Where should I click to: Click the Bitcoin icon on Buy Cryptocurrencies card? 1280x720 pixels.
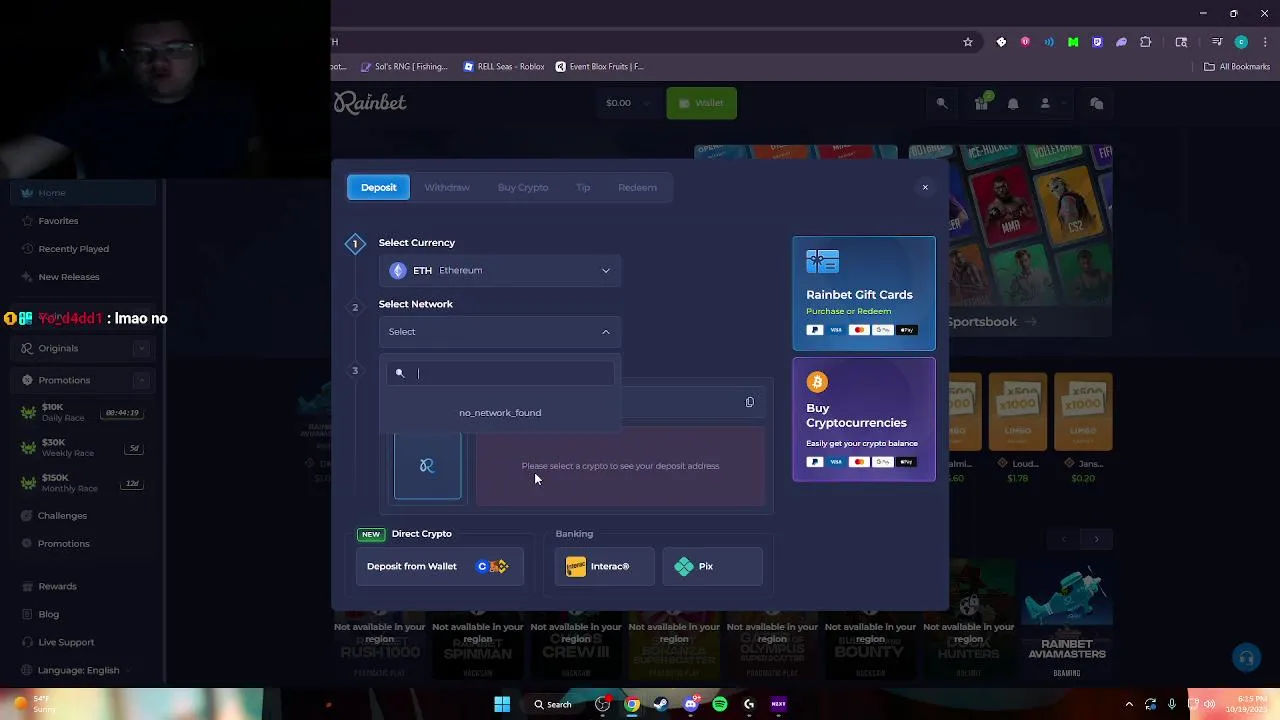(x=817, y=382)
